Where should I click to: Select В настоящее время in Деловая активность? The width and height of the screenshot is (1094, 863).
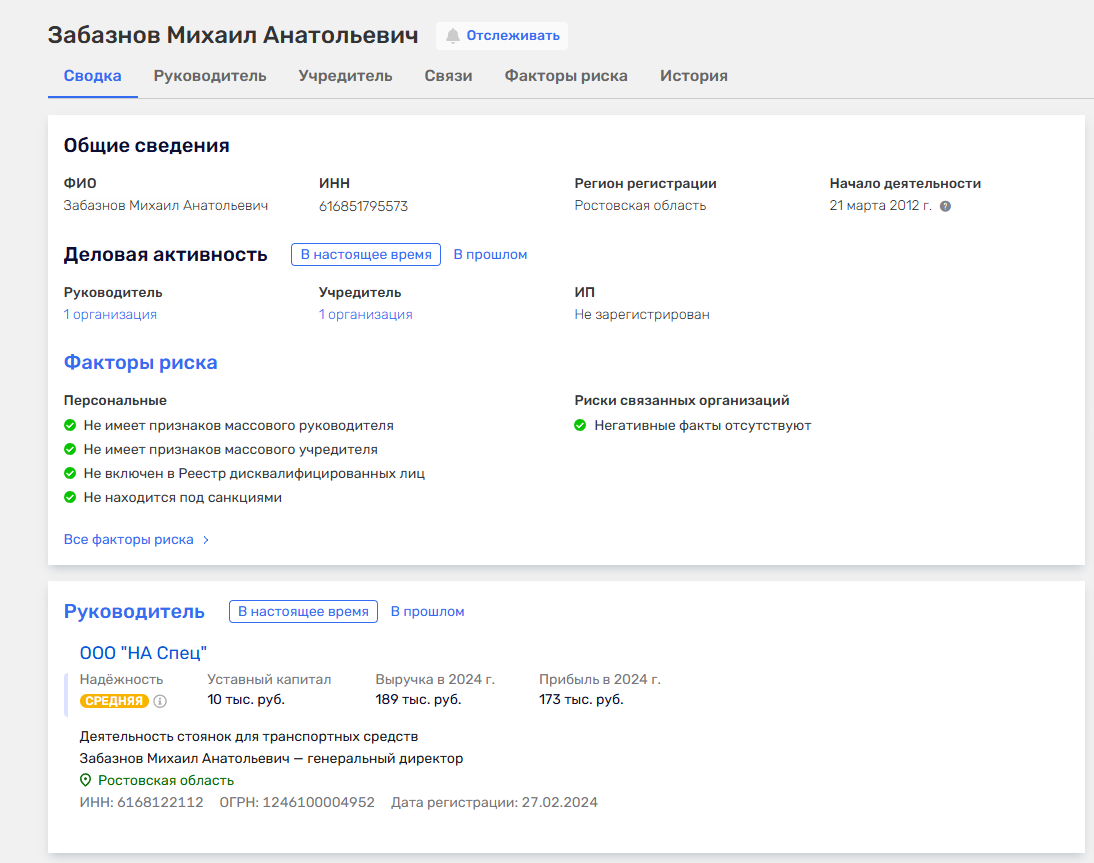click(x=366, y=255)
